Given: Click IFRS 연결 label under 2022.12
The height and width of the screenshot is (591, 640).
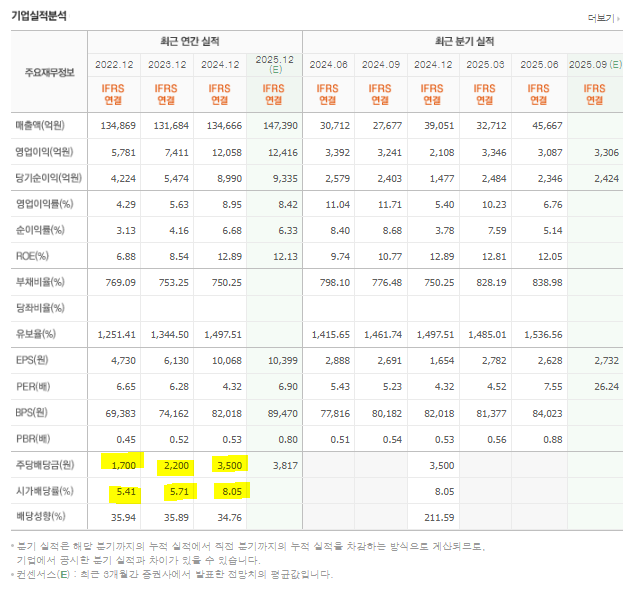Looking at the screenshot, I should coord(113,94).
